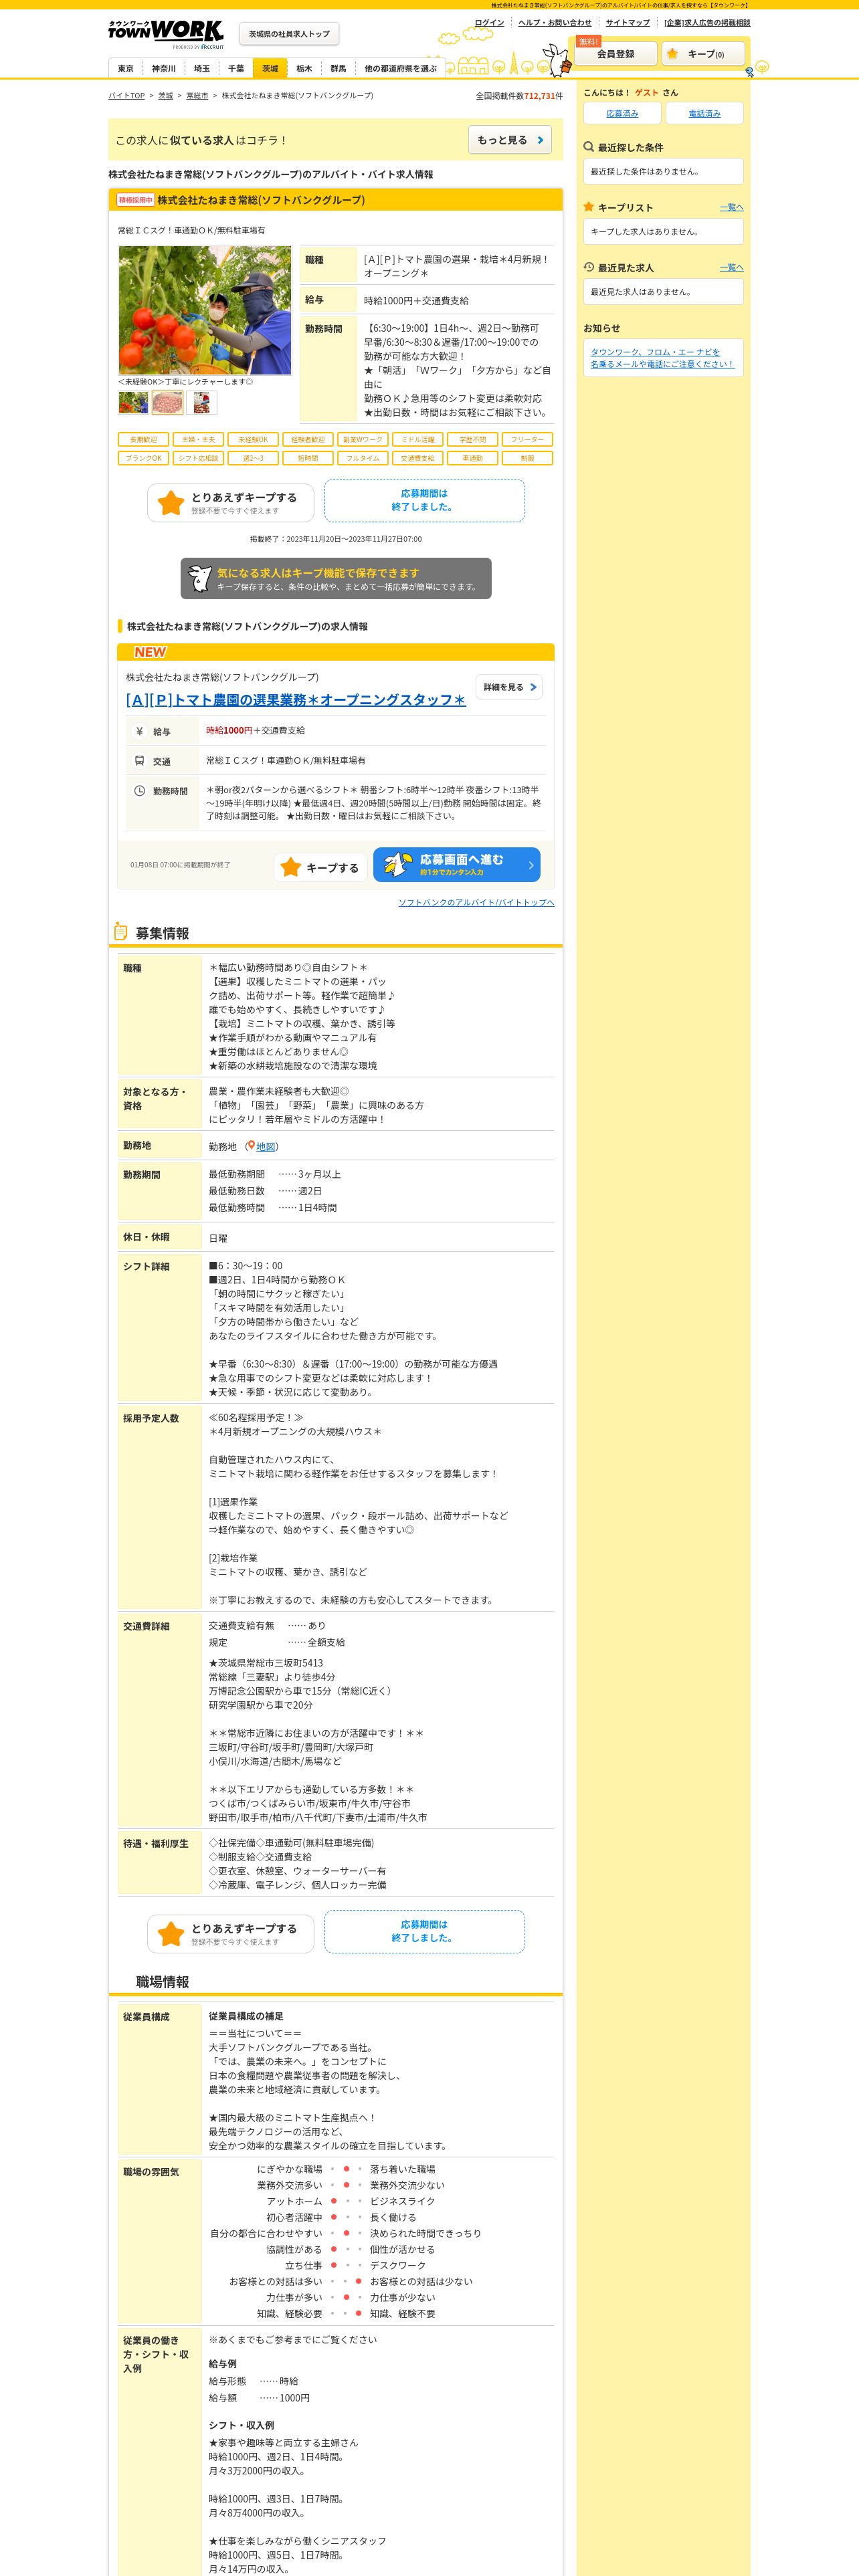Select the 群馬 region tab
The height and width of the screenshot is (2576, 859).
(338, 68)
